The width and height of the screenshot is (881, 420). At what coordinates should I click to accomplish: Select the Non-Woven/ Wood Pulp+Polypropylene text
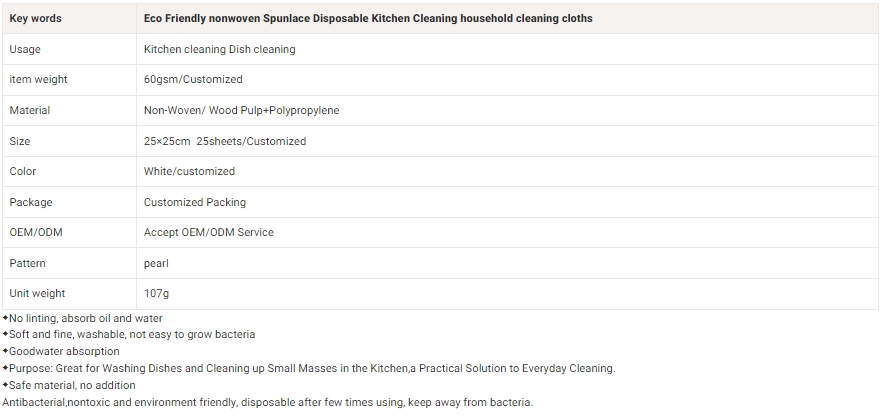tap(241, 110)
